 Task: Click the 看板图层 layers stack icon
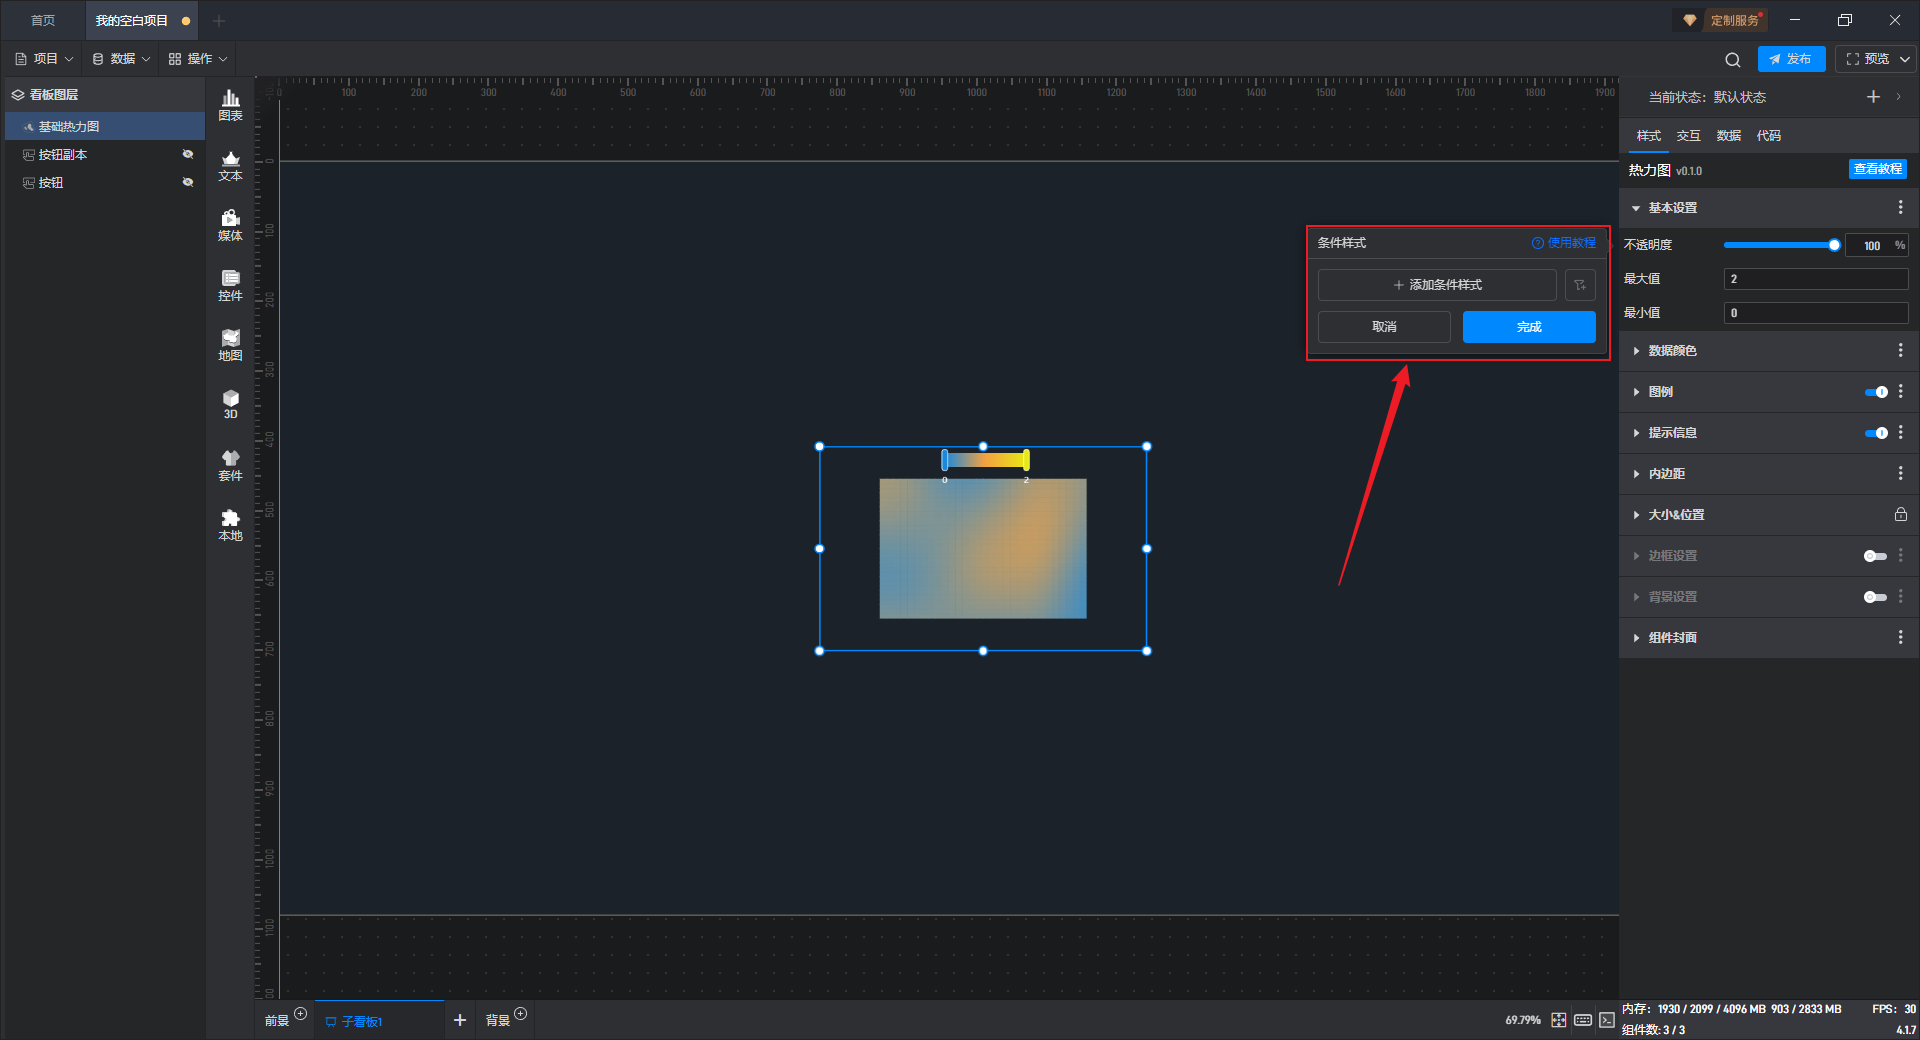[x=18, y=95]
